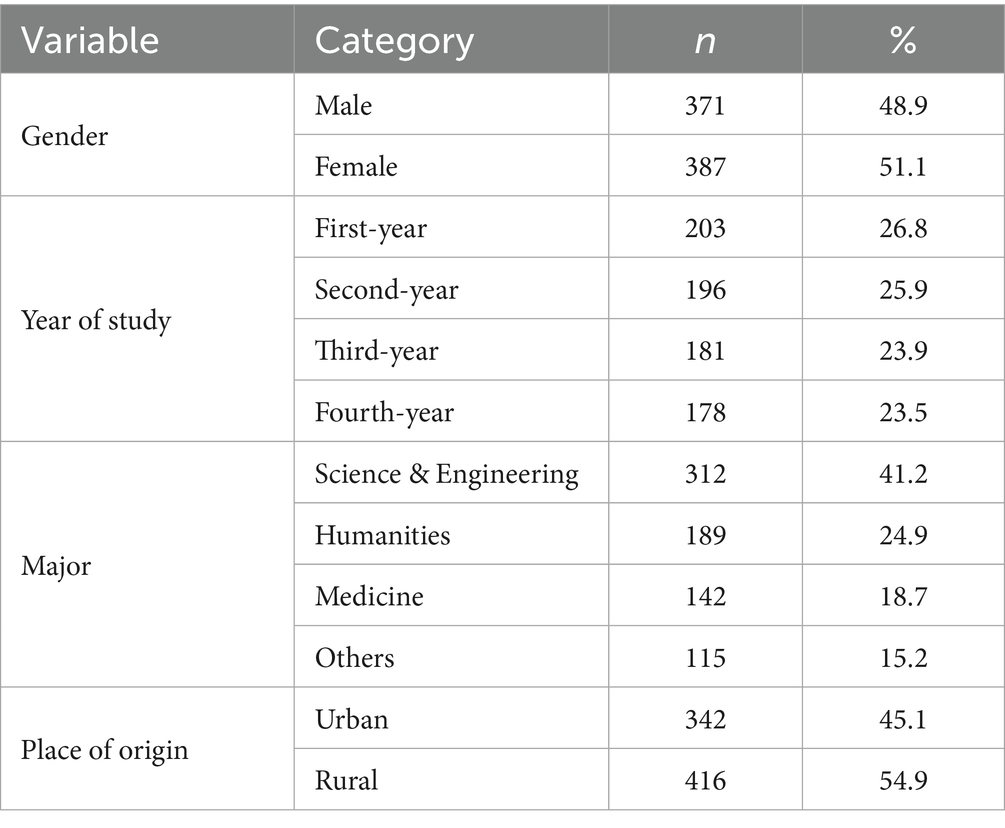Select the Urban category cell

coord(351,719)
